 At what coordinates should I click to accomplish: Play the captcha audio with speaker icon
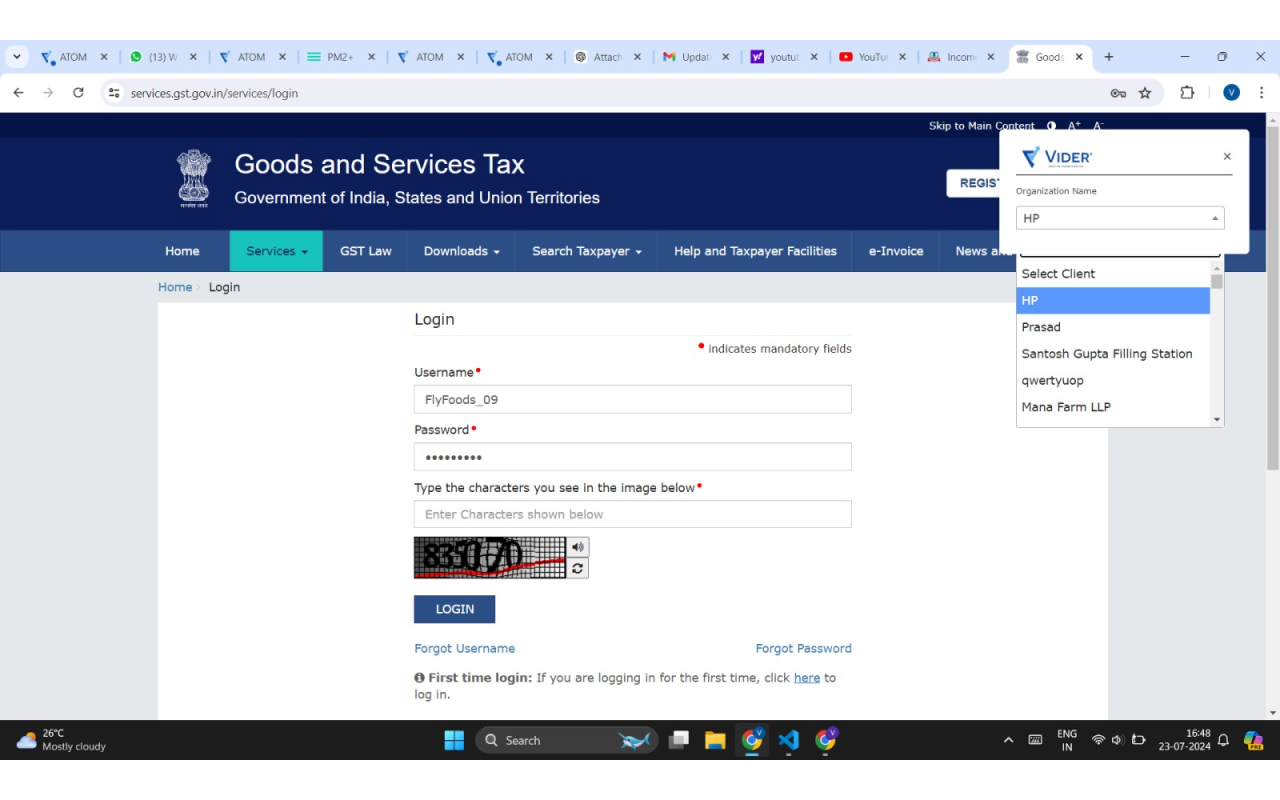point(578,547)
